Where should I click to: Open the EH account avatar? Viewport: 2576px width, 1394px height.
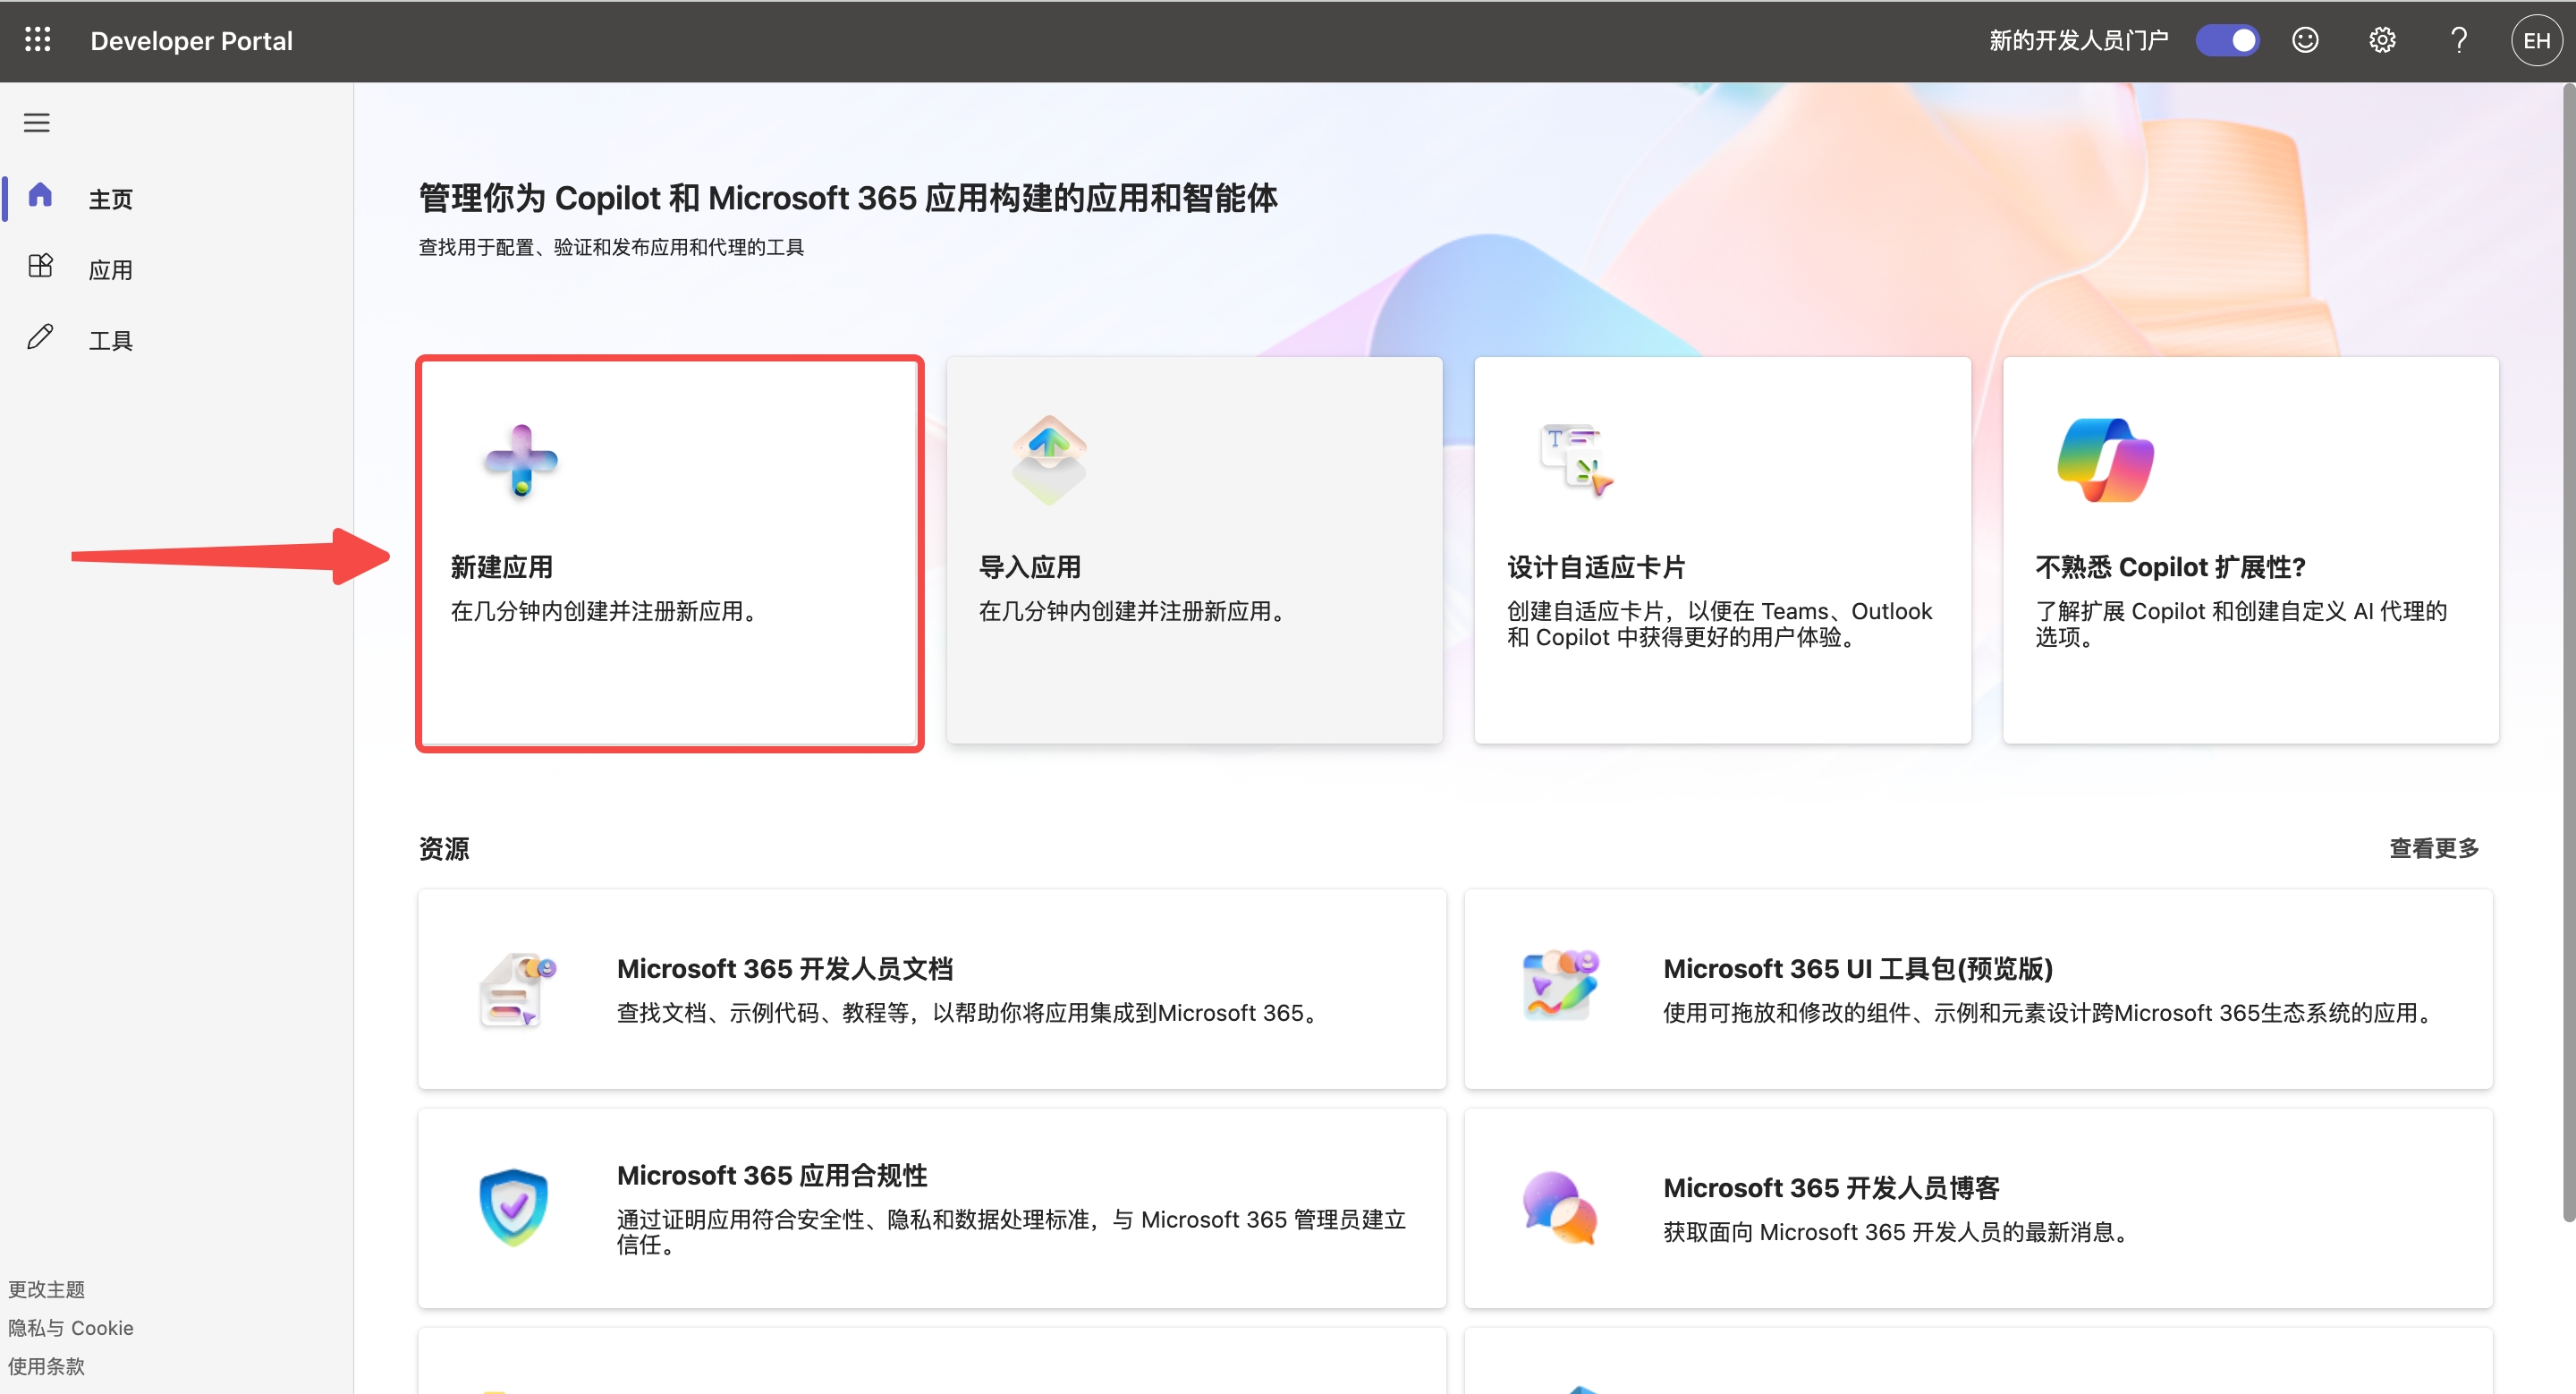[x=2536, y=40]
